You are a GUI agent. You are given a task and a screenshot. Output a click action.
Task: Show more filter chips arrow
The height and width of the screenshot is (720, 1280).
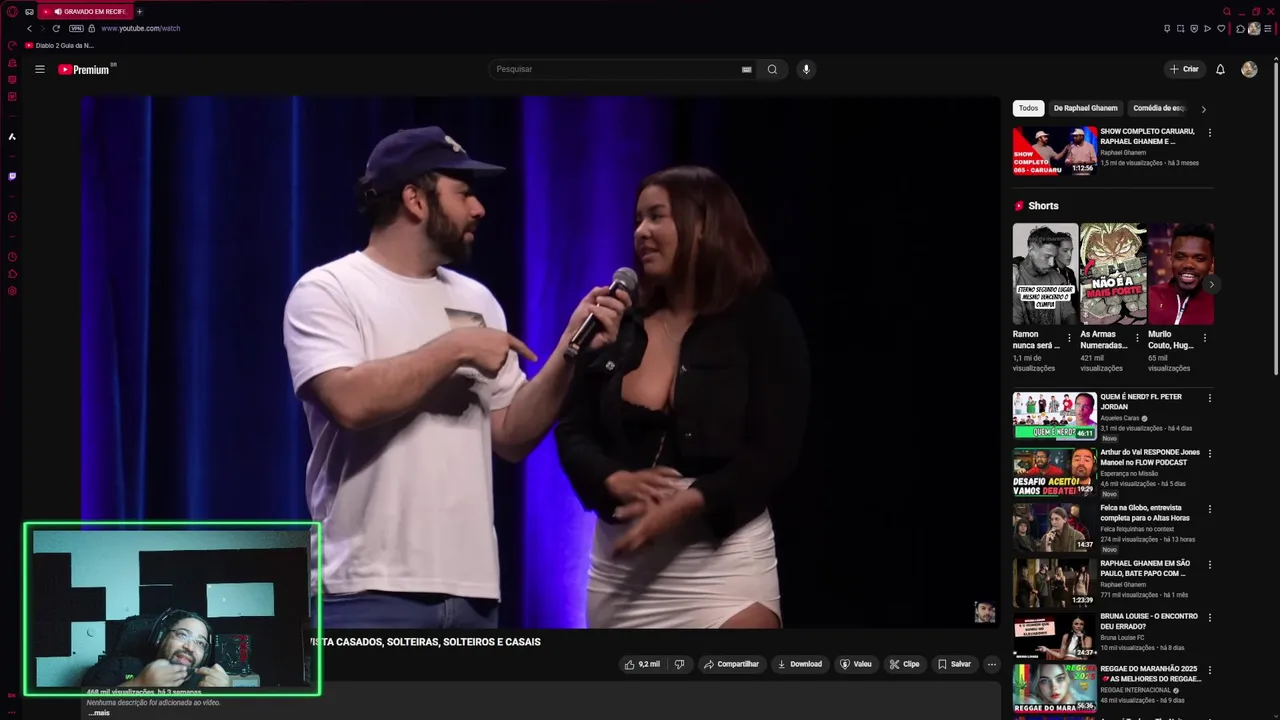(1203, 109)
